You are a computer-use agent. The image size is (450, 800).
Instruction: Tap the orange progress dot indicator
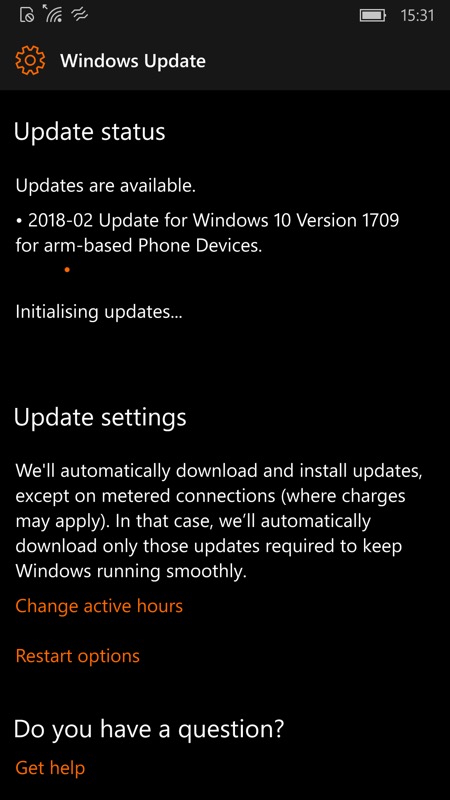(x=67, y=270)
